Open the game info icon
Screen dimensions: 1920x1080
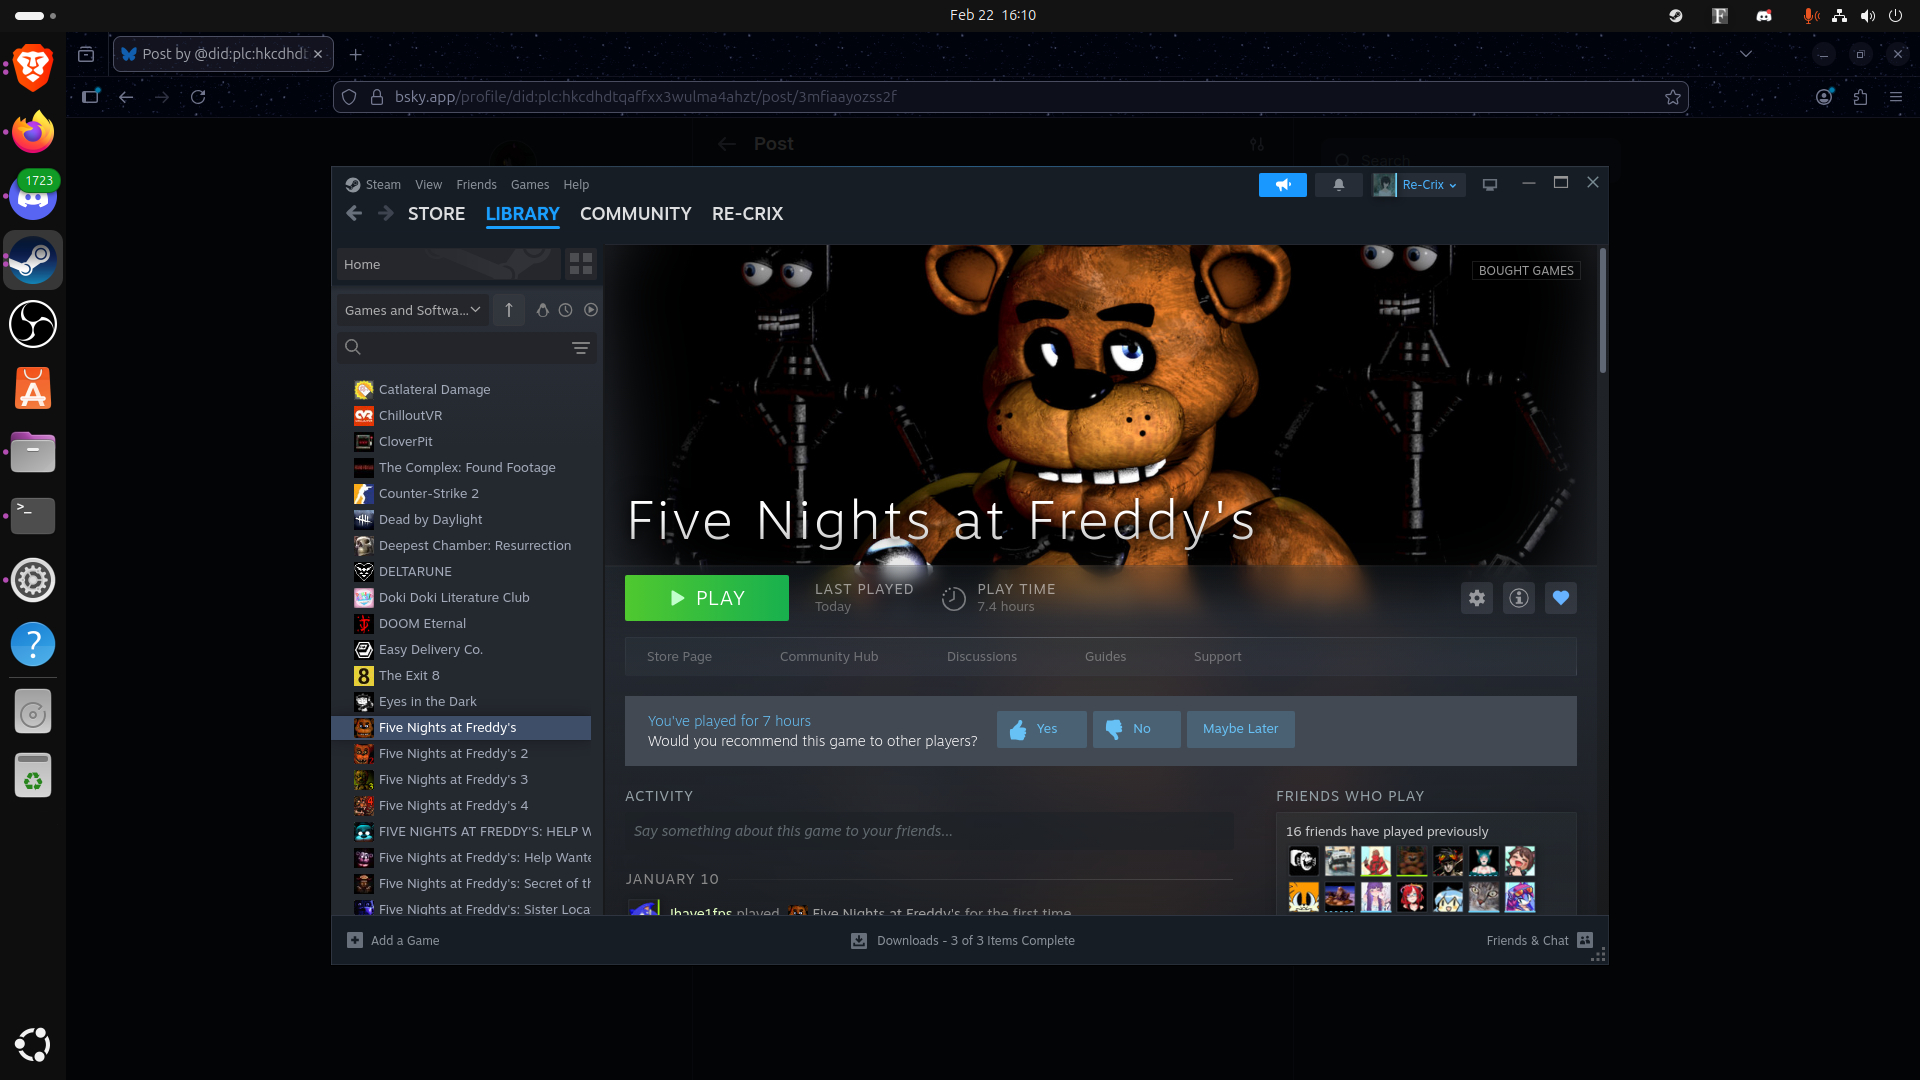point(1519,598)
